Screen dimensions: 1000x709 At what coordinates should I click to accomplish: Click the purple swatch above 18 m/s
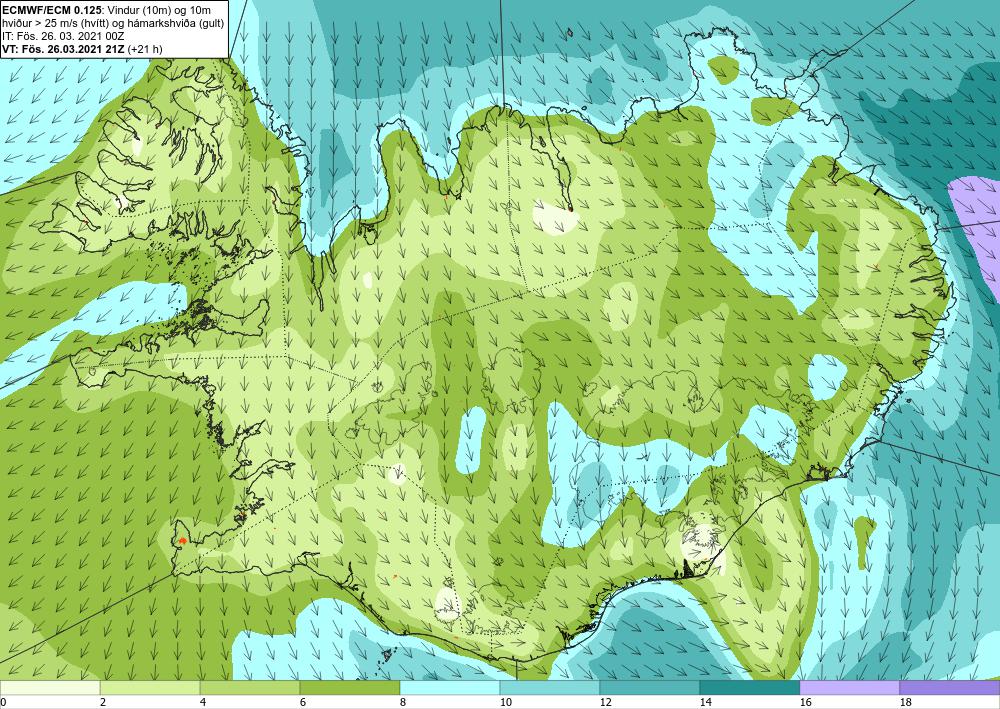pyautogui.click(x=950, y=687)
